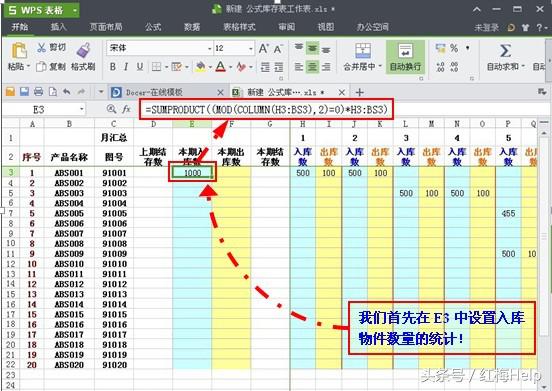This screenshot has width=552, height=391.
Task: Click the increase decimal places icon
Action: point(440,67)
